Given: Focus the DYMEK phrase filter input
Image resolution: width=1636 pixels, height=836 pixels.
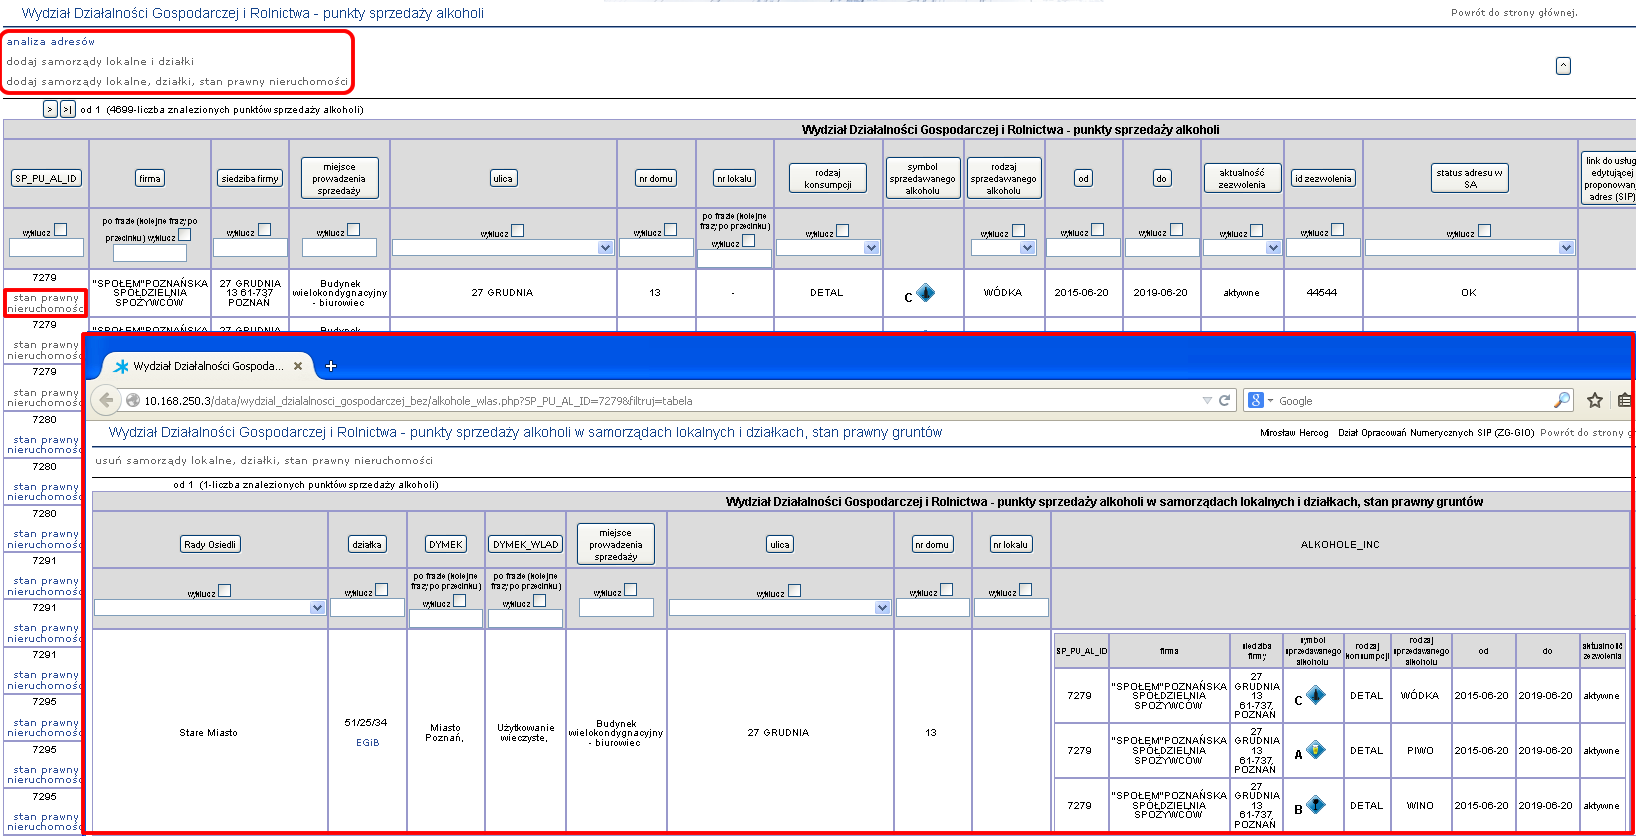Looking at the screenshot, I should (x=446, y=618).
